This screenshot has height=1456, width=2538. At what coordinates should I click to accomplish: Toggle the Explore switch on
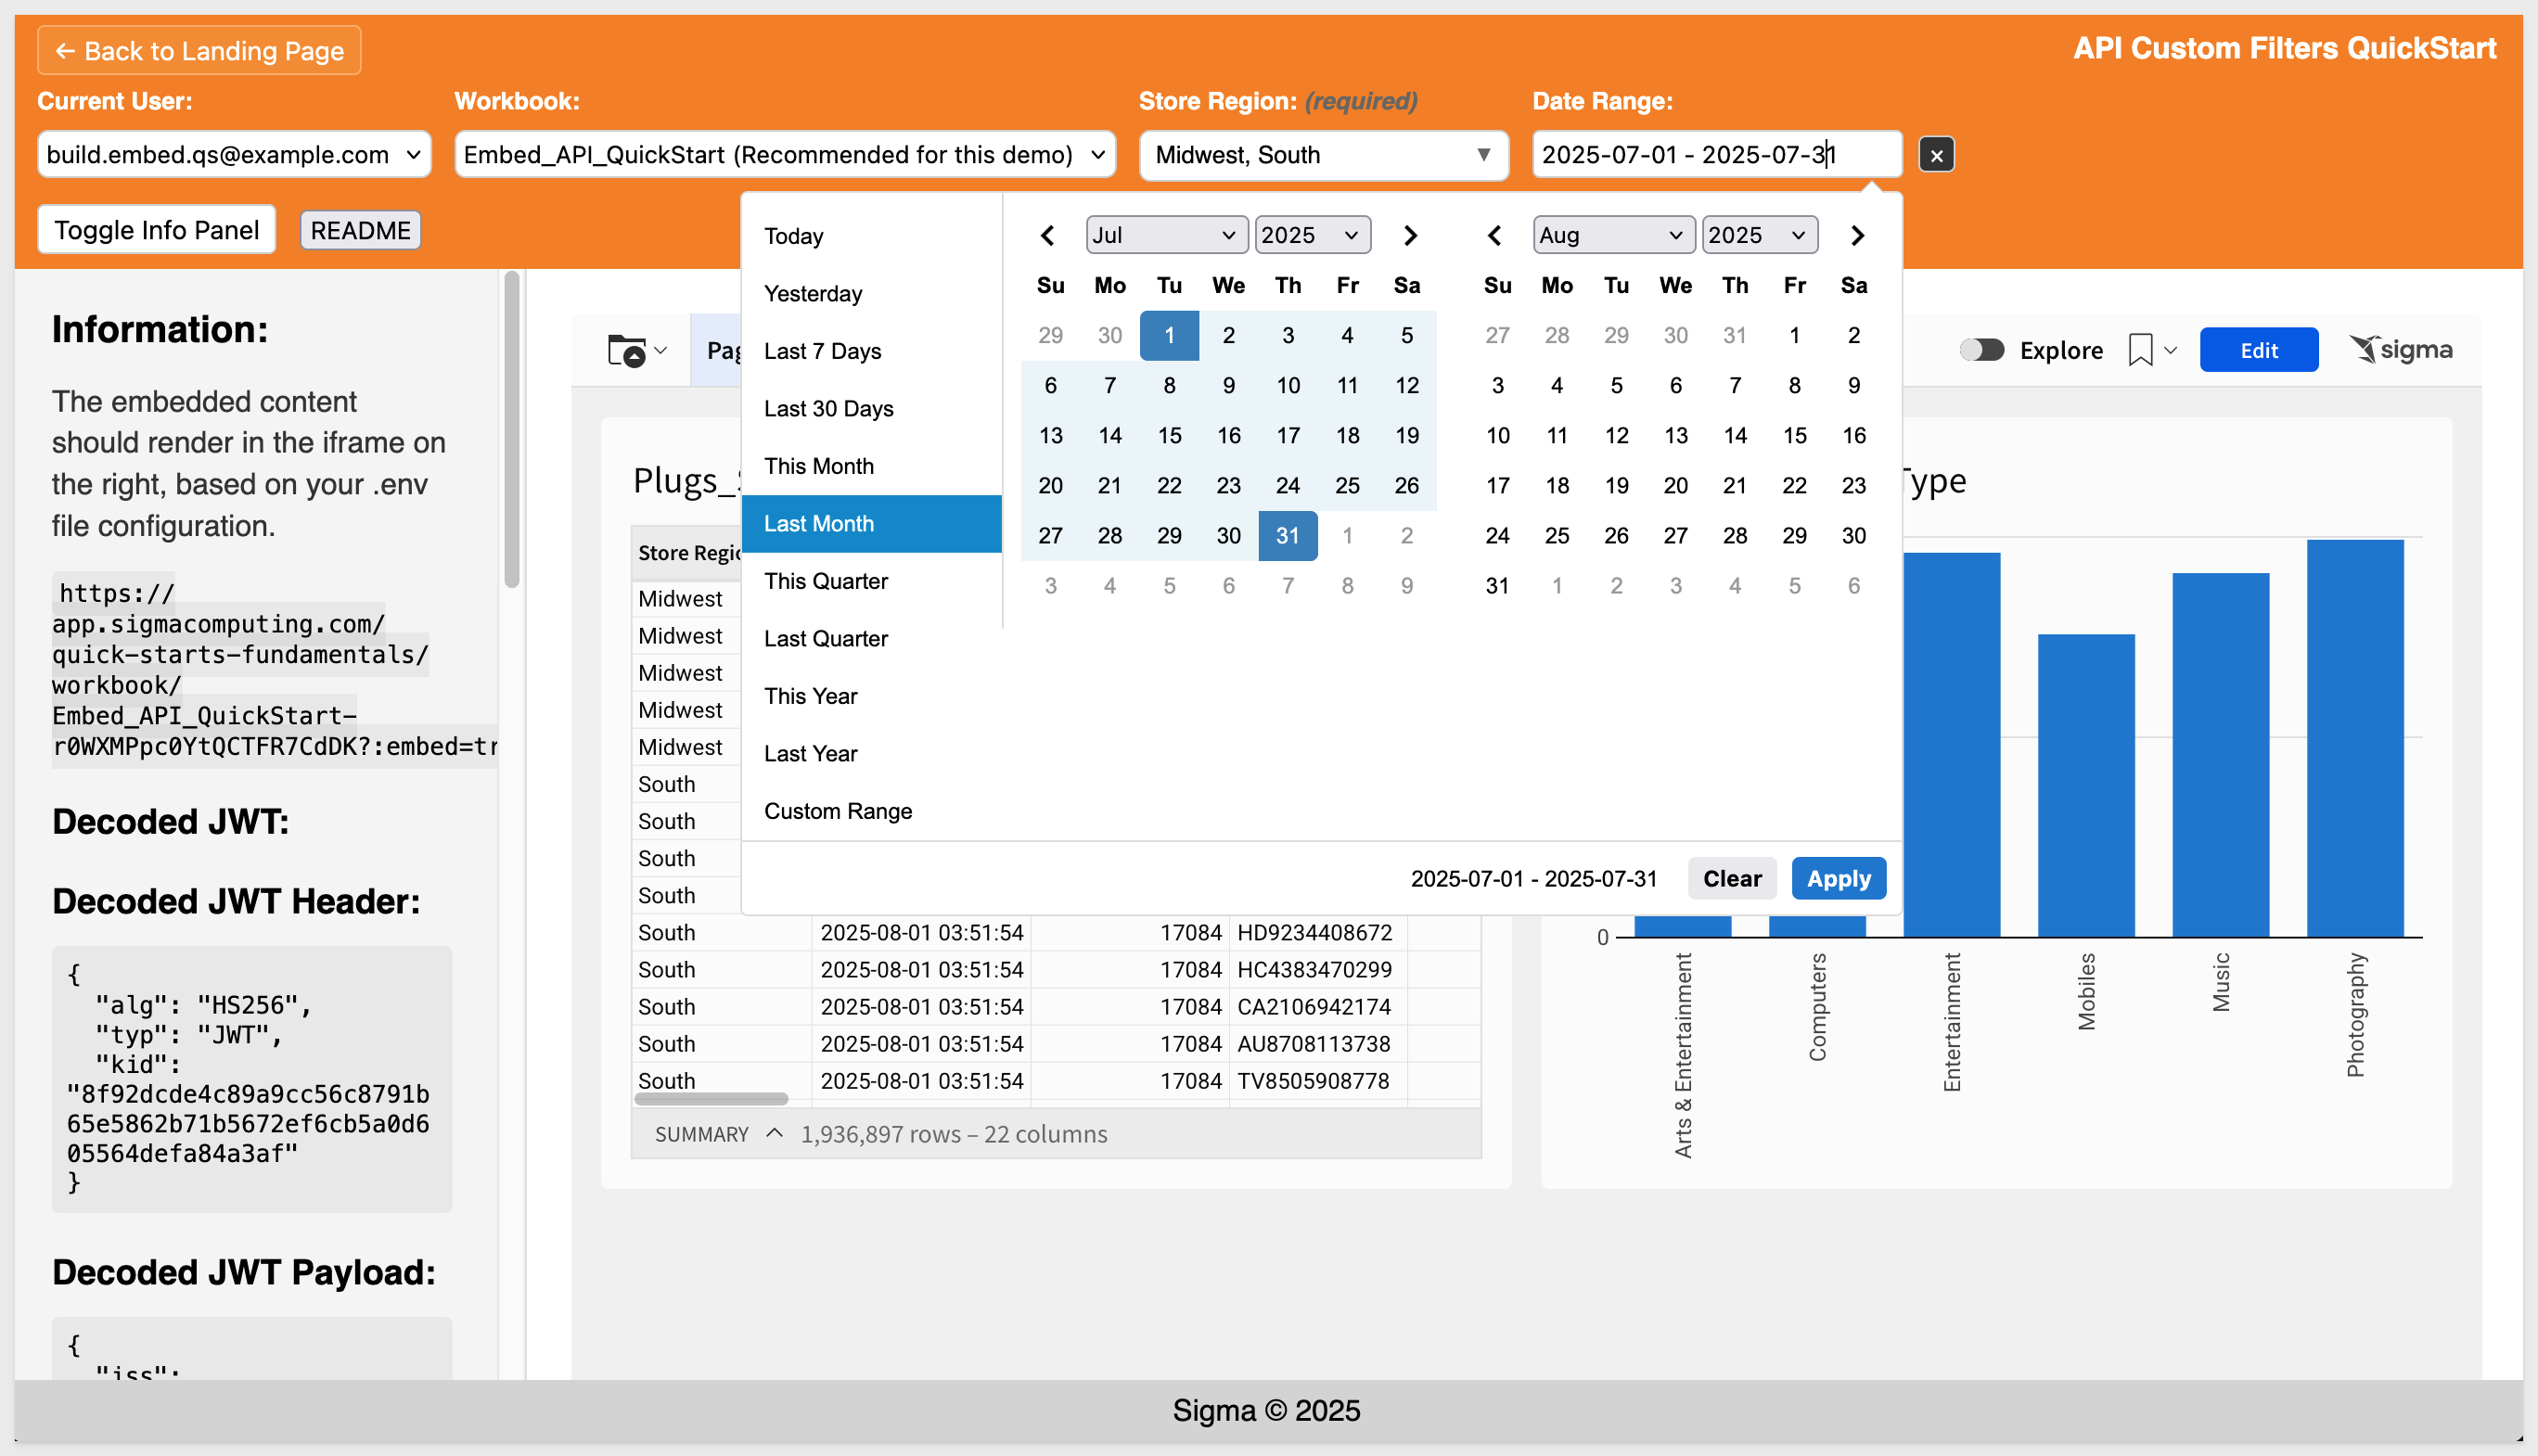tap(1982, 350)
